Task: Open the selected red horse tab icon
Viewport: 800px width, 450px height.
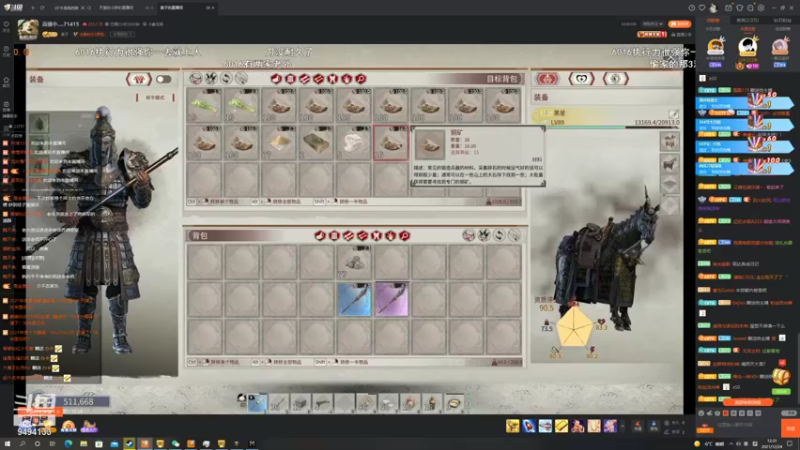Action: coord(547,79)
